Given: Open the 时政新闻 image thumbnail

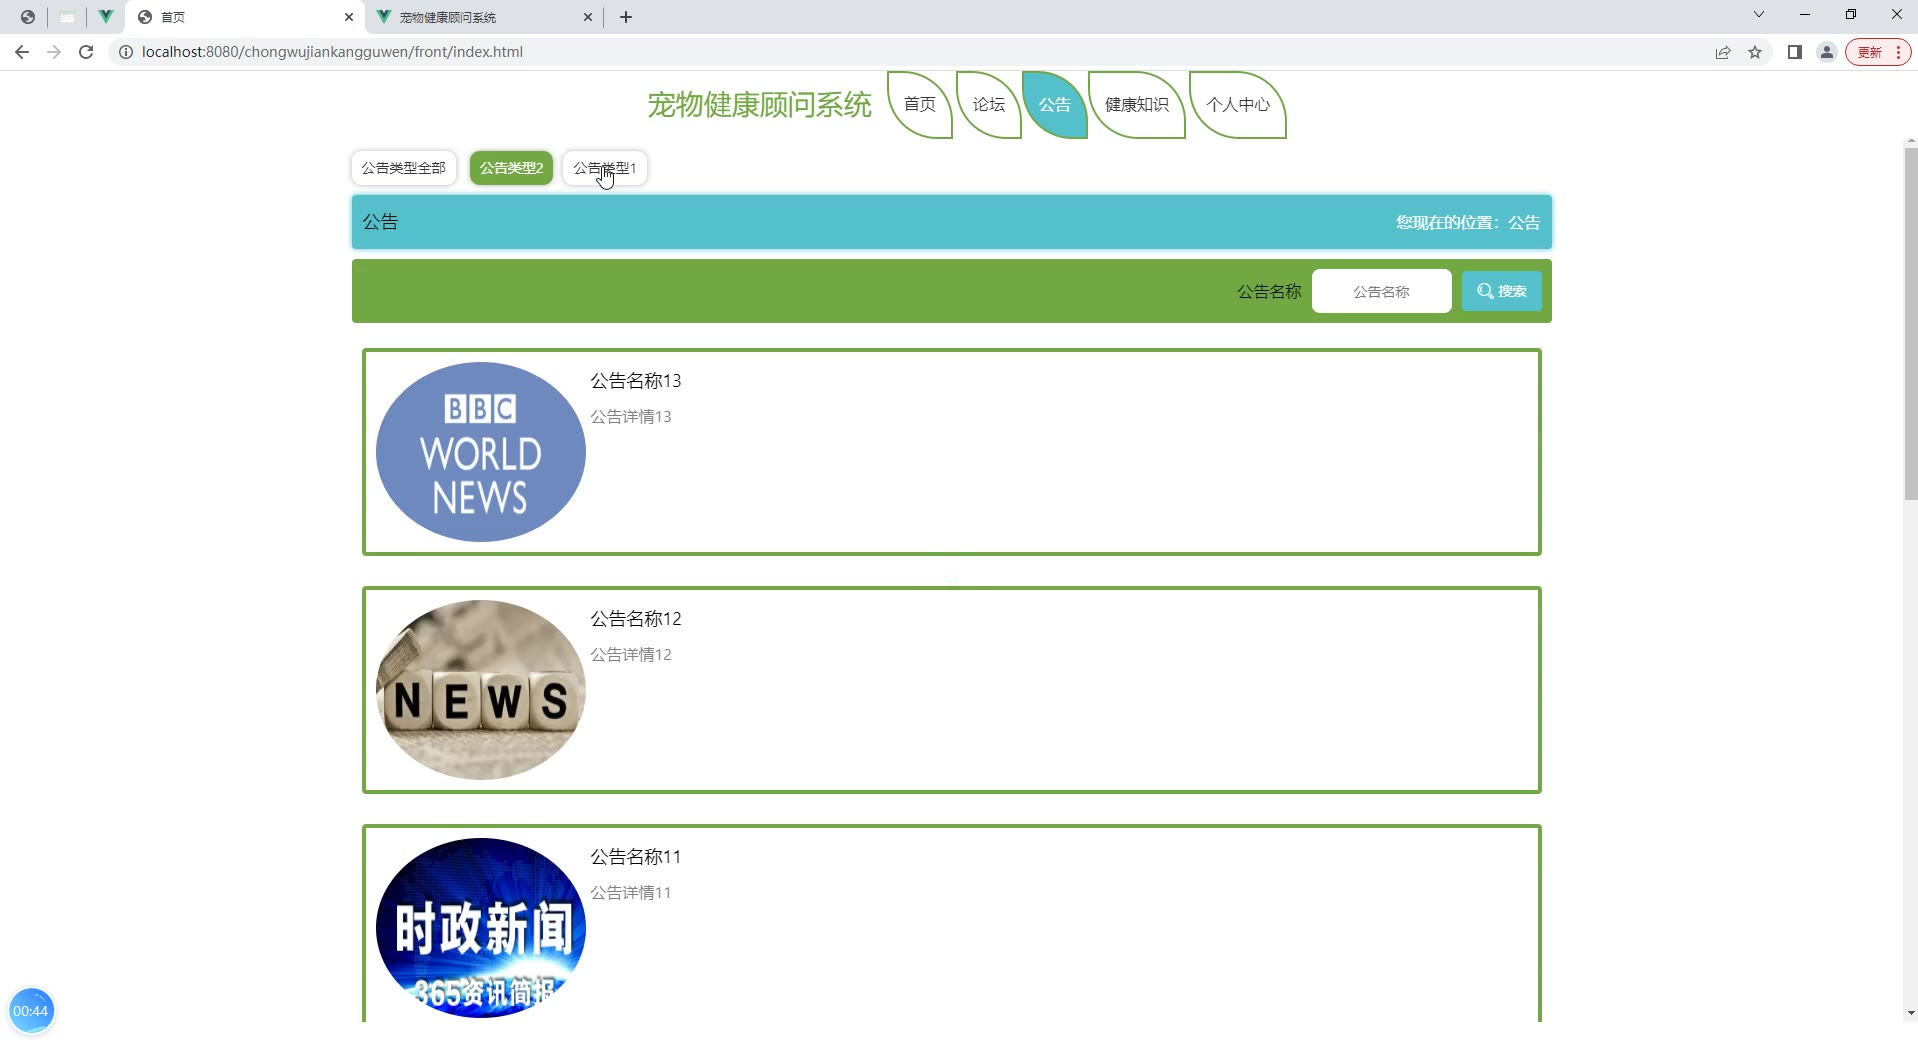Looking at the screenshot, I should pyautogui.click(x=481, y=928).
